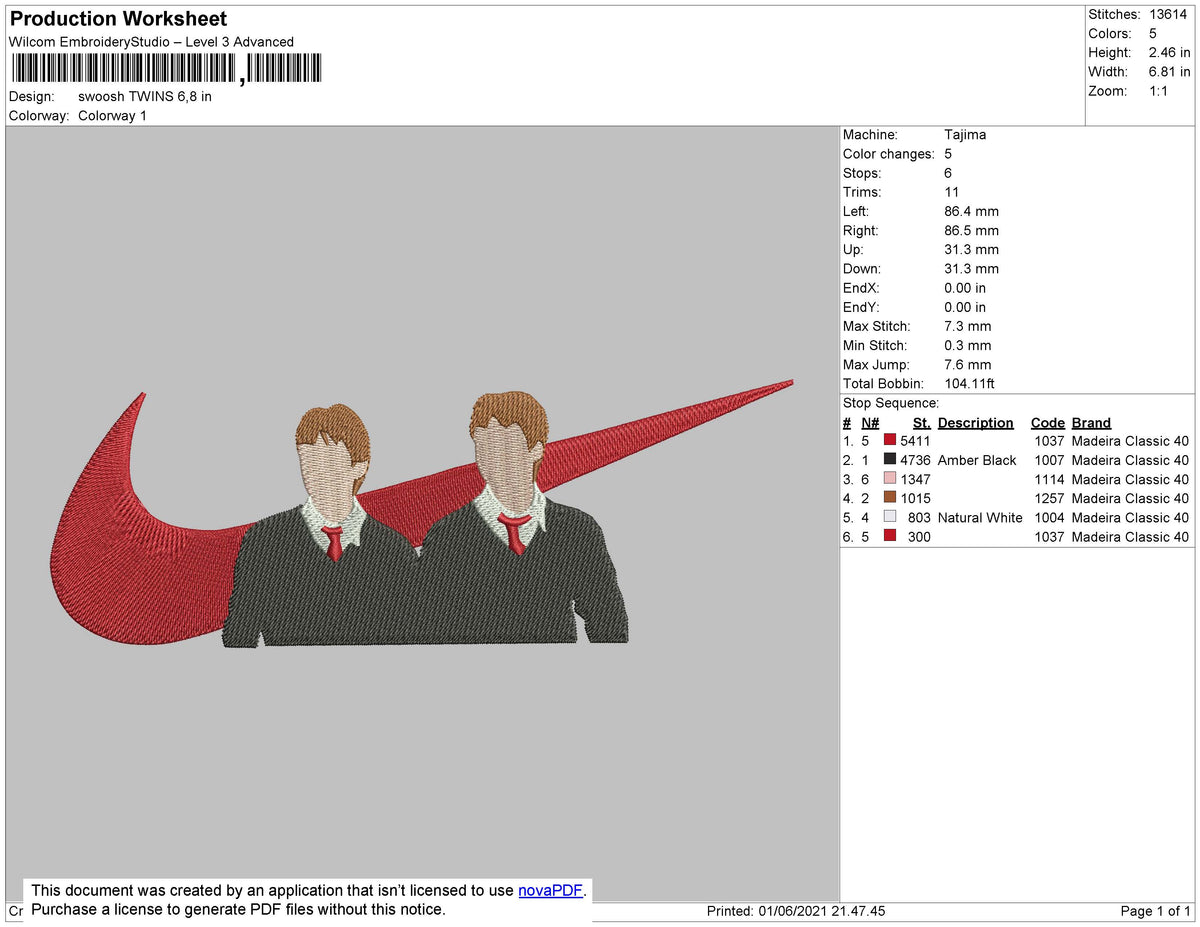Select the Natural White color swatch
This screenshot has height=927, width=1200.
tap(890, 517)
